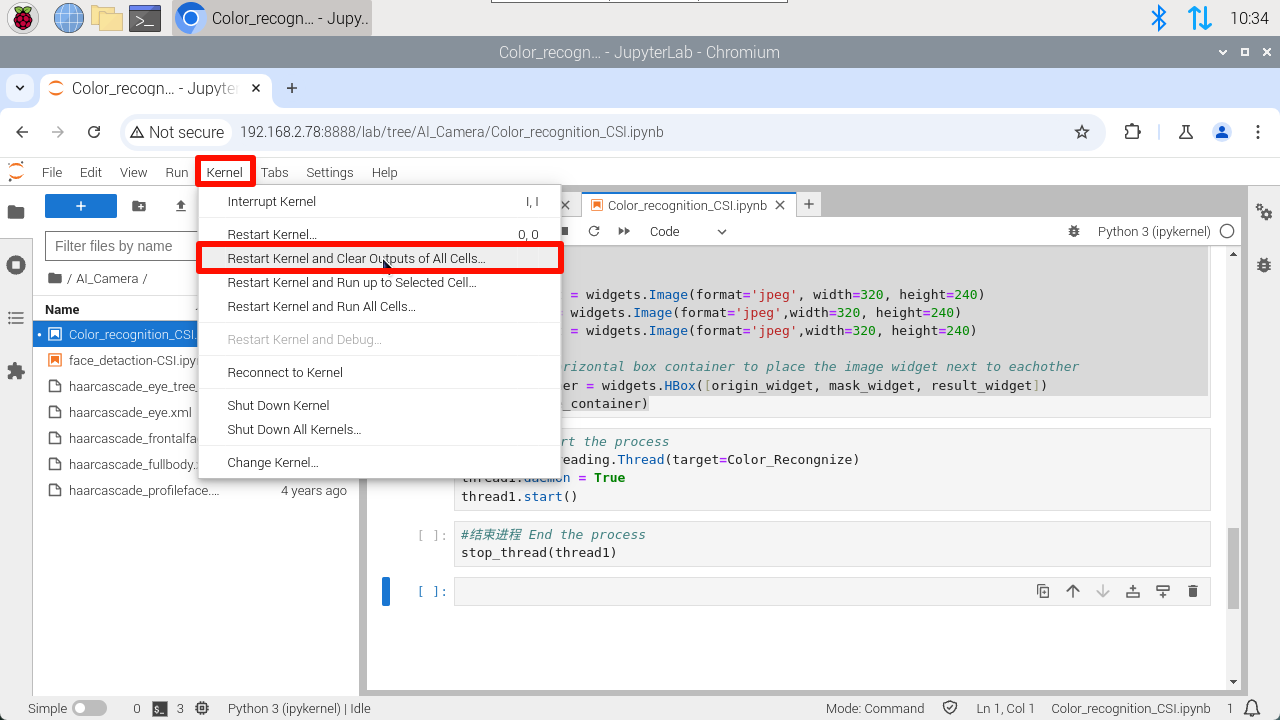
Task: Open the Help menu
Action: (385, 172)
